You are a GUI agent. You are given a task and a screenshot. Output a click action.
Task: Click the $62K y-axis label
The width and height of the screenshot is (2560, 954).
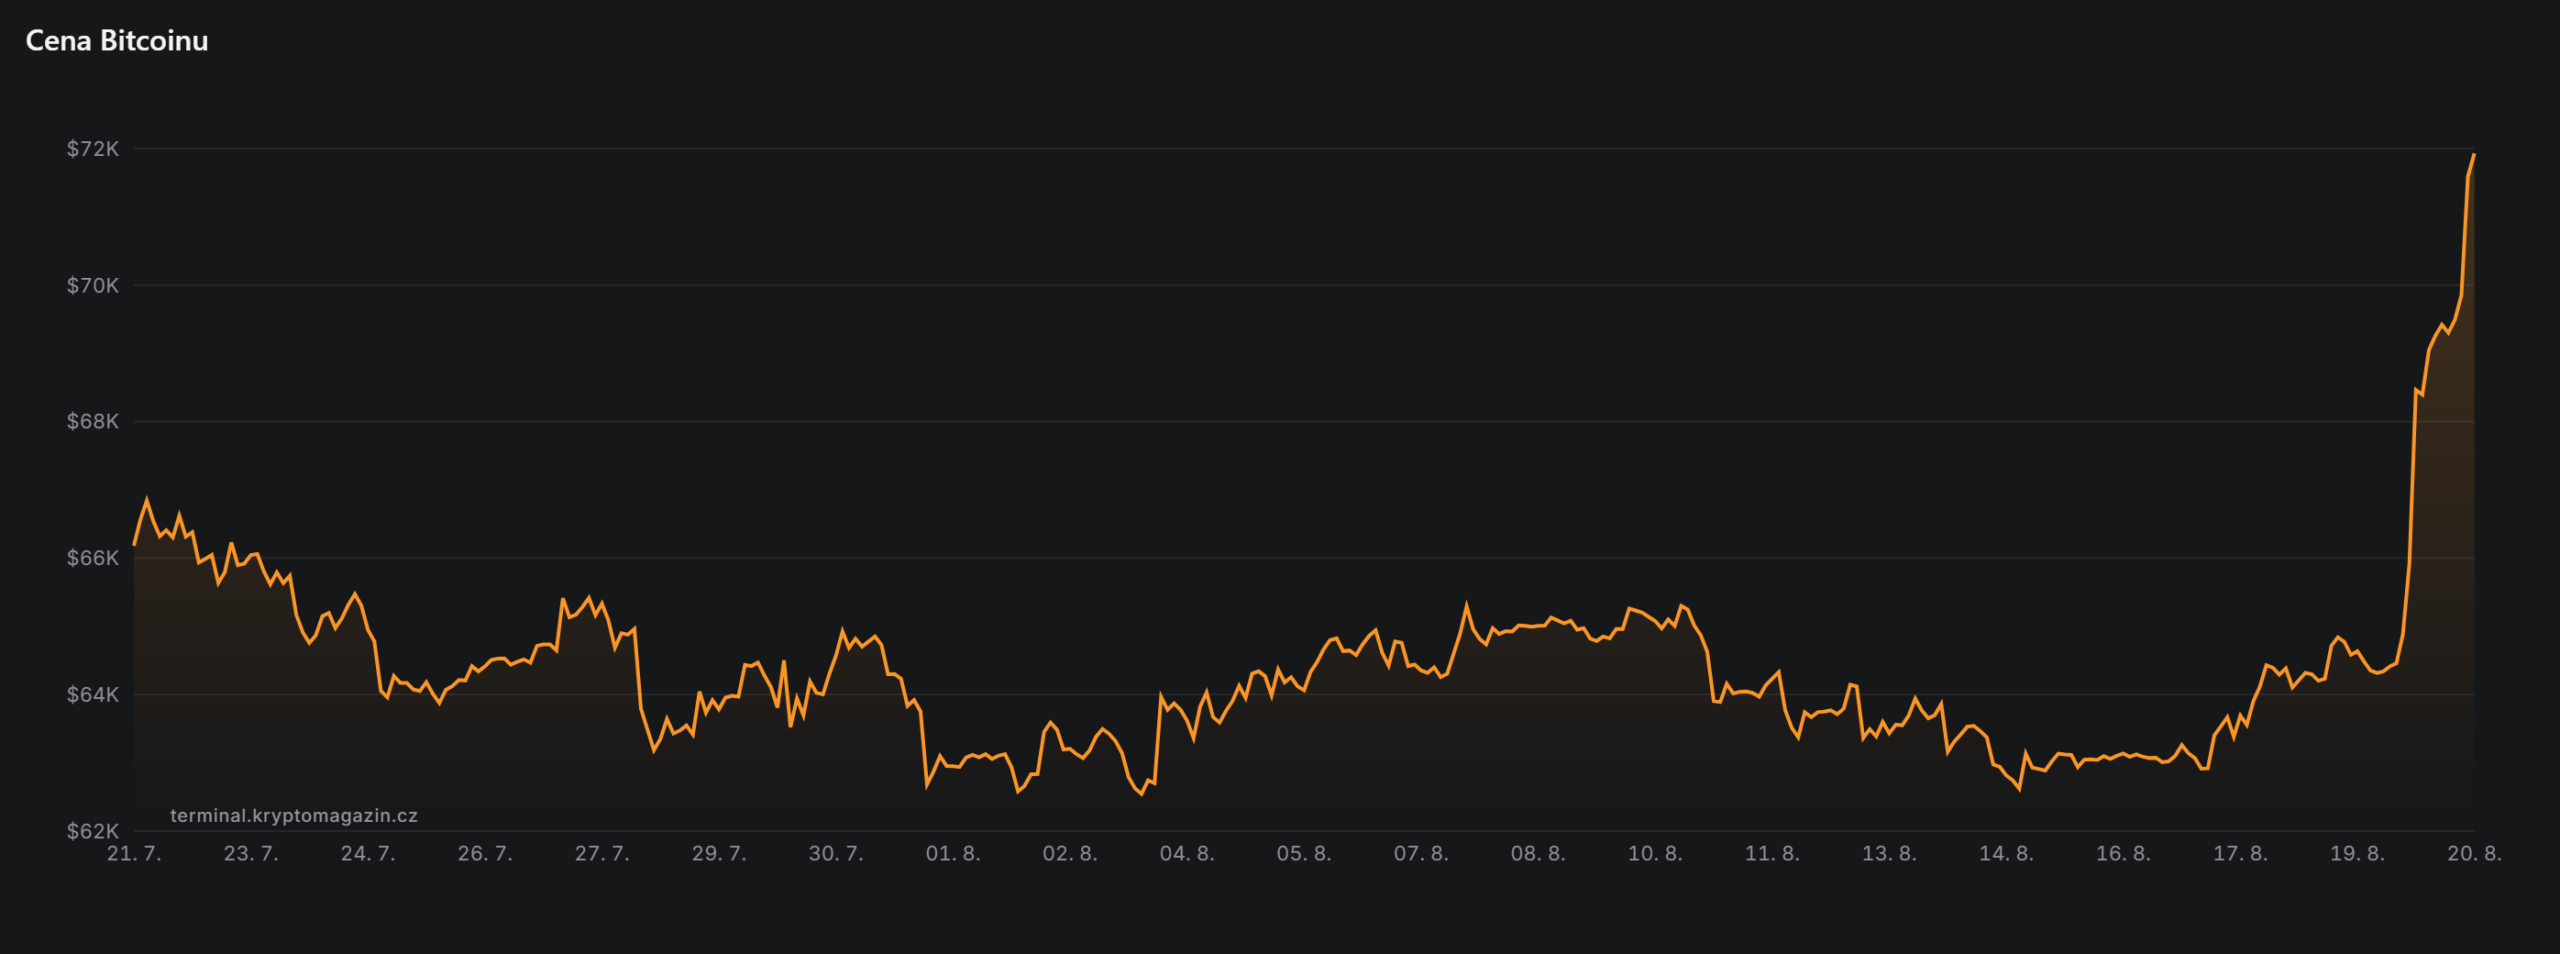(x=93, y=831)
